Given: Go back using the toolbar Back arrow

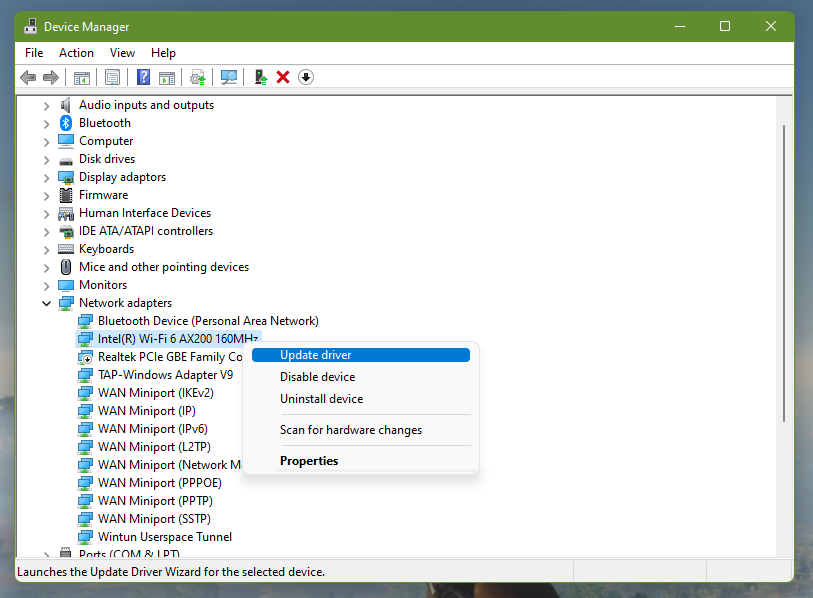Looking at the screenshot, I should point(28,77).
